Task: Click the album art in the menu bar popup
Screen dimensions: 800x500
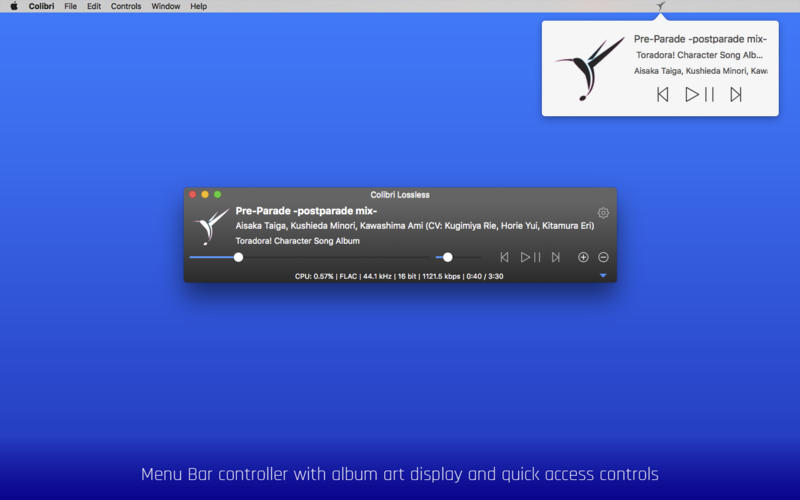Action: 589,68
